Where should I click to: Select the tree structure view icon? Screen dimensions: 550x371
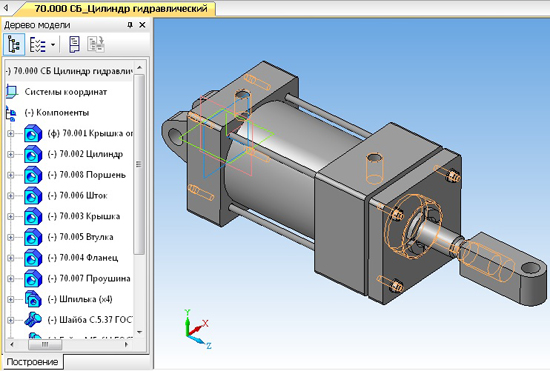14,45
